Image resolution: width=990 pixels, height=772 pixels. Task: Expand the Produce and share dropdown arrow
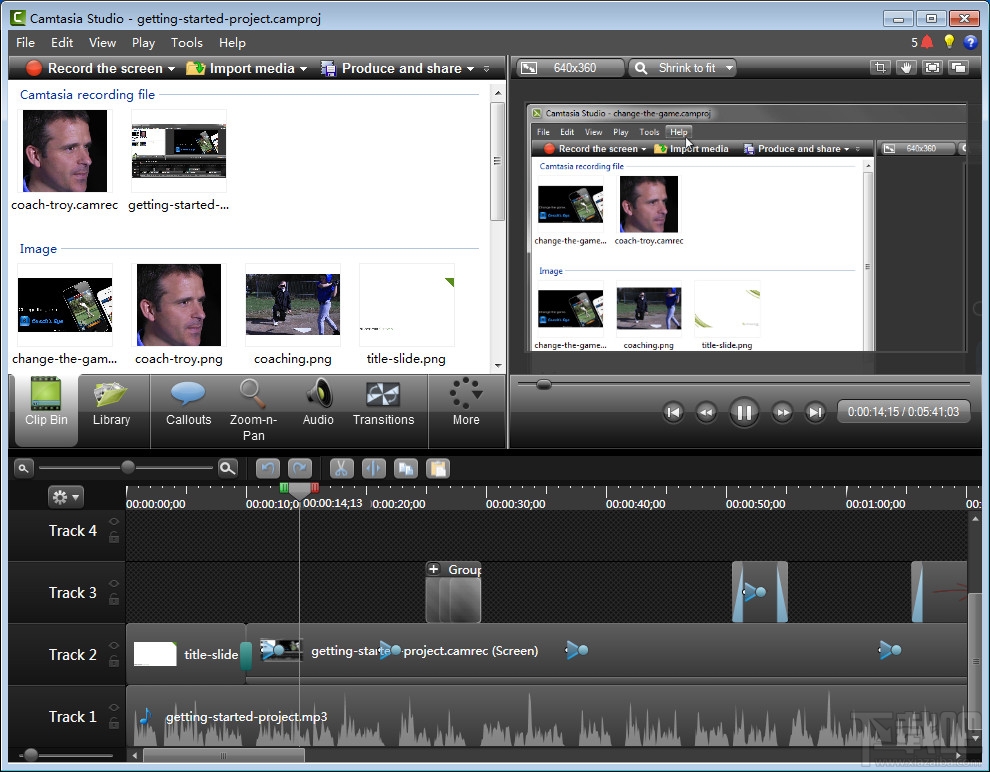pos(470,69)
